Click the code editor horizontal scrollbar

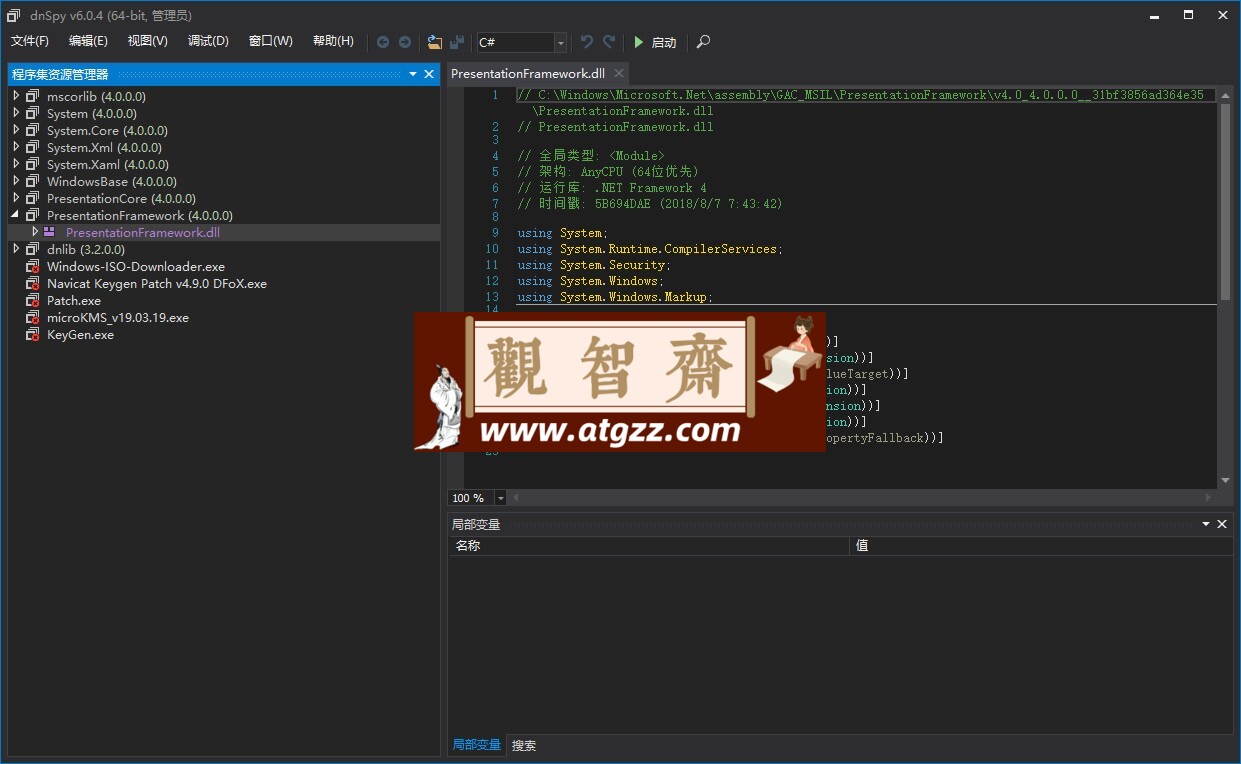click(864, 497)
